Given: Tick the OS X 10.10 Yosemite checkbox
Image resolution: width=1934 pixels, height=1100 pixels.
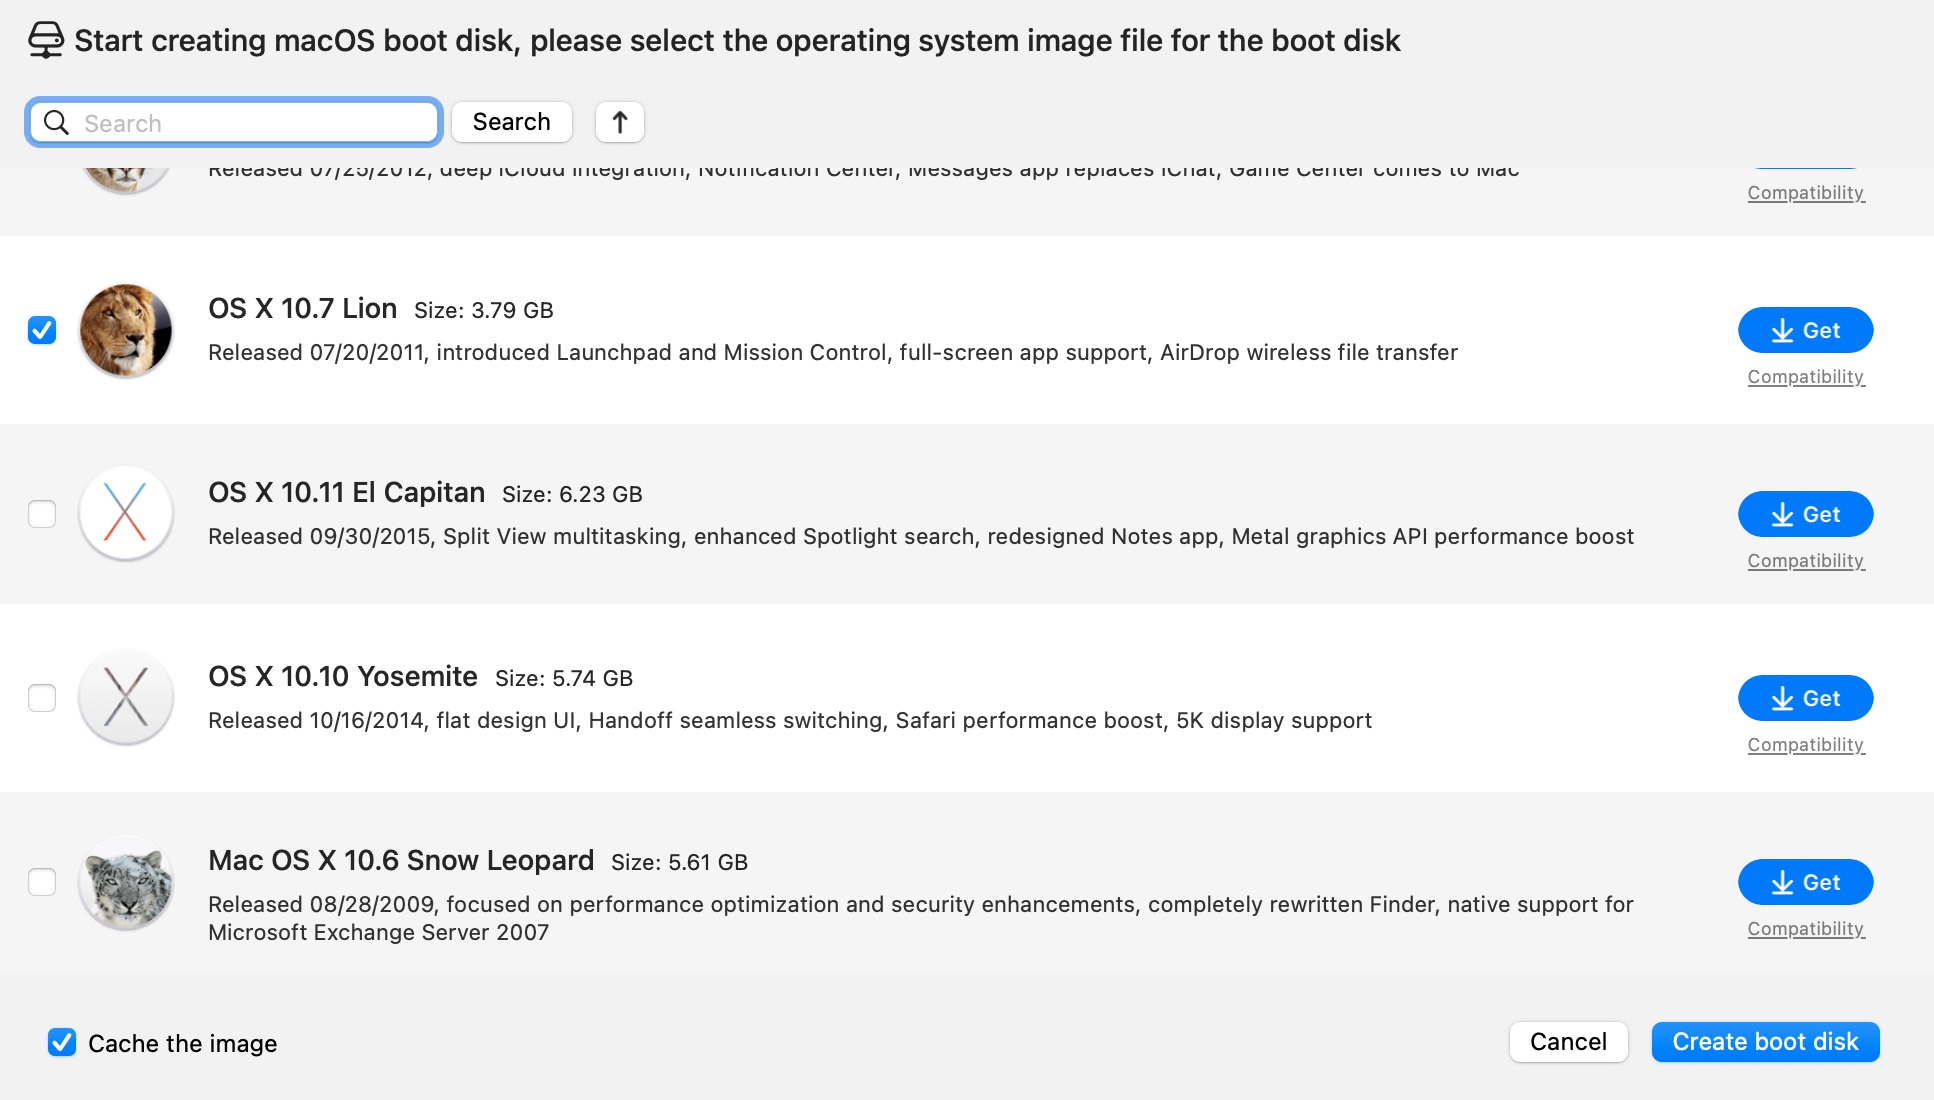Looking at the screenshot, I should coord(42,698).
